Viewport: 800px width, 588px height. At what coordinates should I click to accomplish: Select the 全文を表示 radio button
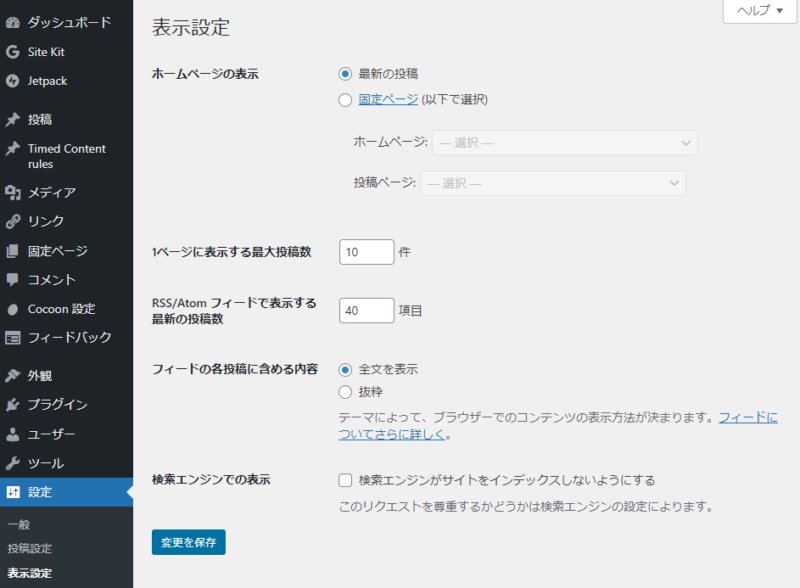point(345,370)
